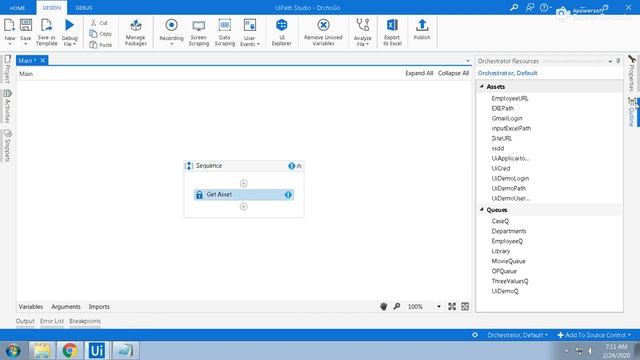Viewport: 640px width, 360px height.
Task: Switch to UiPath taskbar app
Action: tap(97, 351)
